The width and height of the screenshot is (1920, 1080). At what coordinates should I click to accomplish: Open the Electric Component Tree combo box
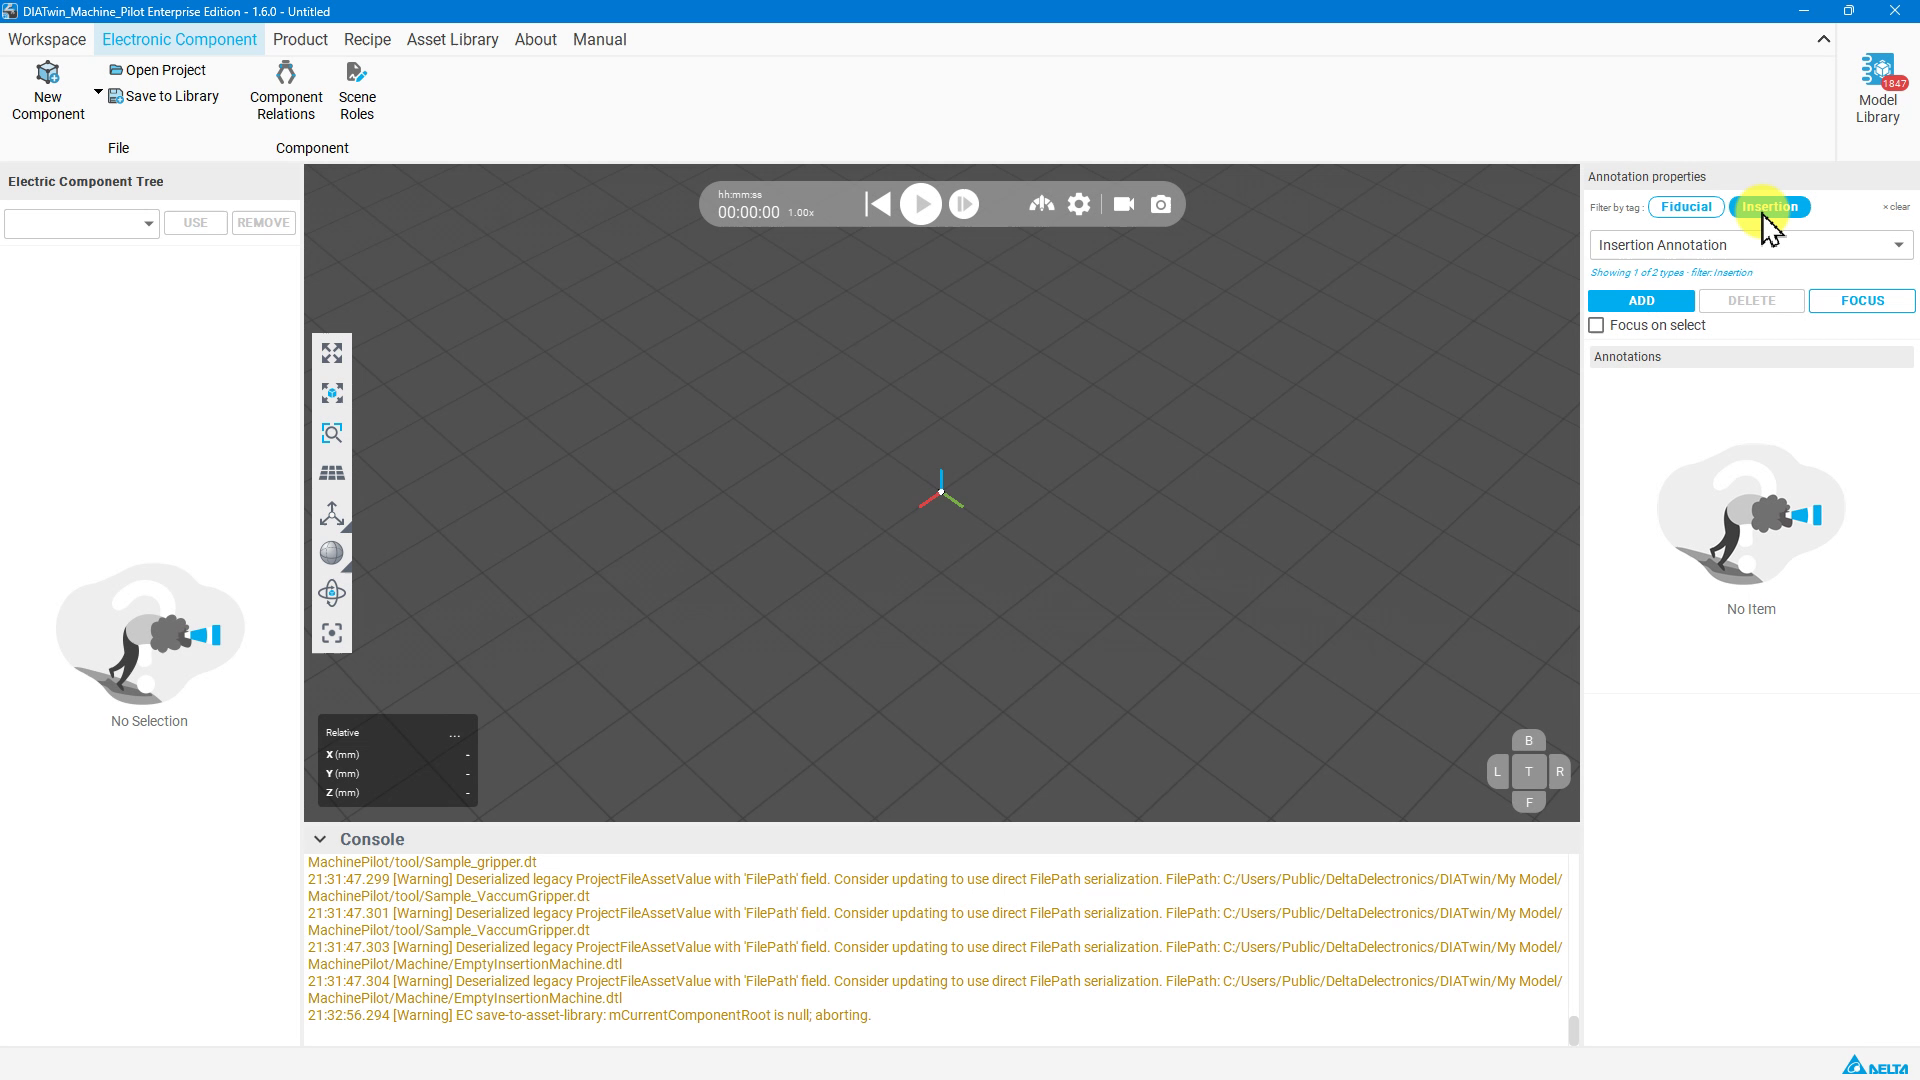pos(81,223)
